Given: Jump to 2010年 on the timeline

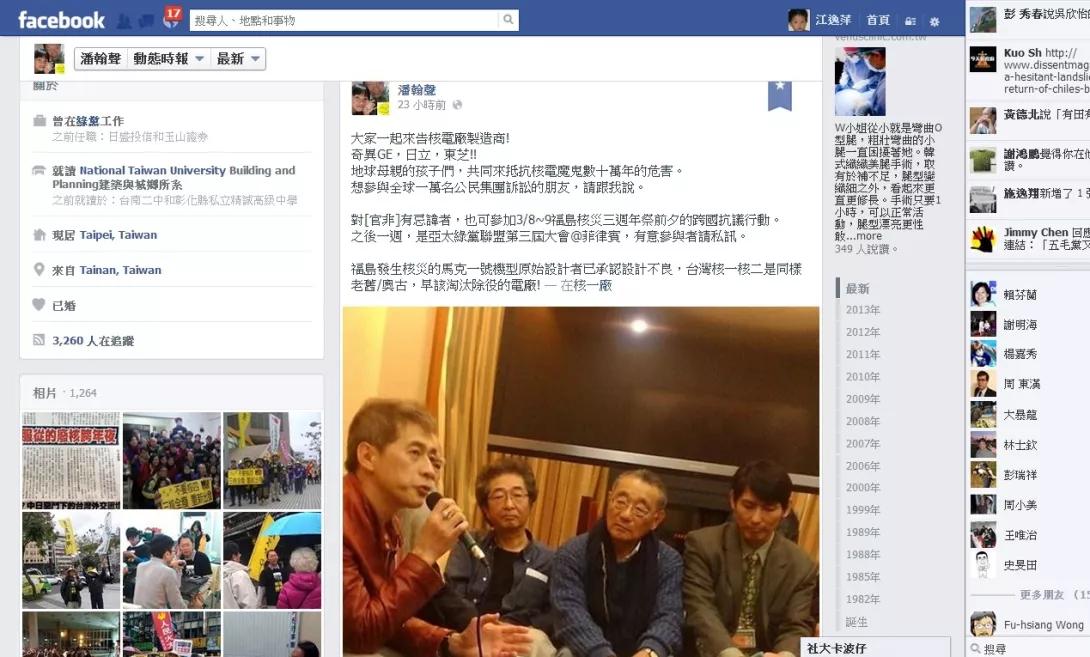Looking at the screenshot, I should (863, 377).
